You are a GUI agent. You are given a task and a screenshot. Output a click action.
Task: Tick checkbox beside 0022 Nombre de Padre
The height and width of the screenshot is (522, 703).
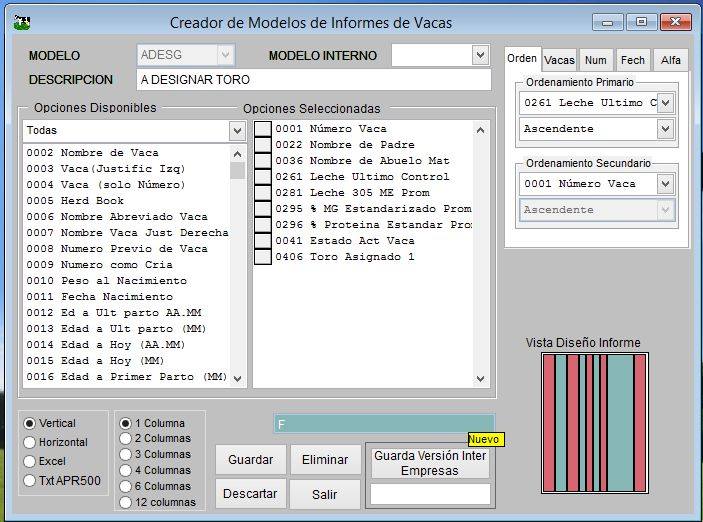click(263, 145)
